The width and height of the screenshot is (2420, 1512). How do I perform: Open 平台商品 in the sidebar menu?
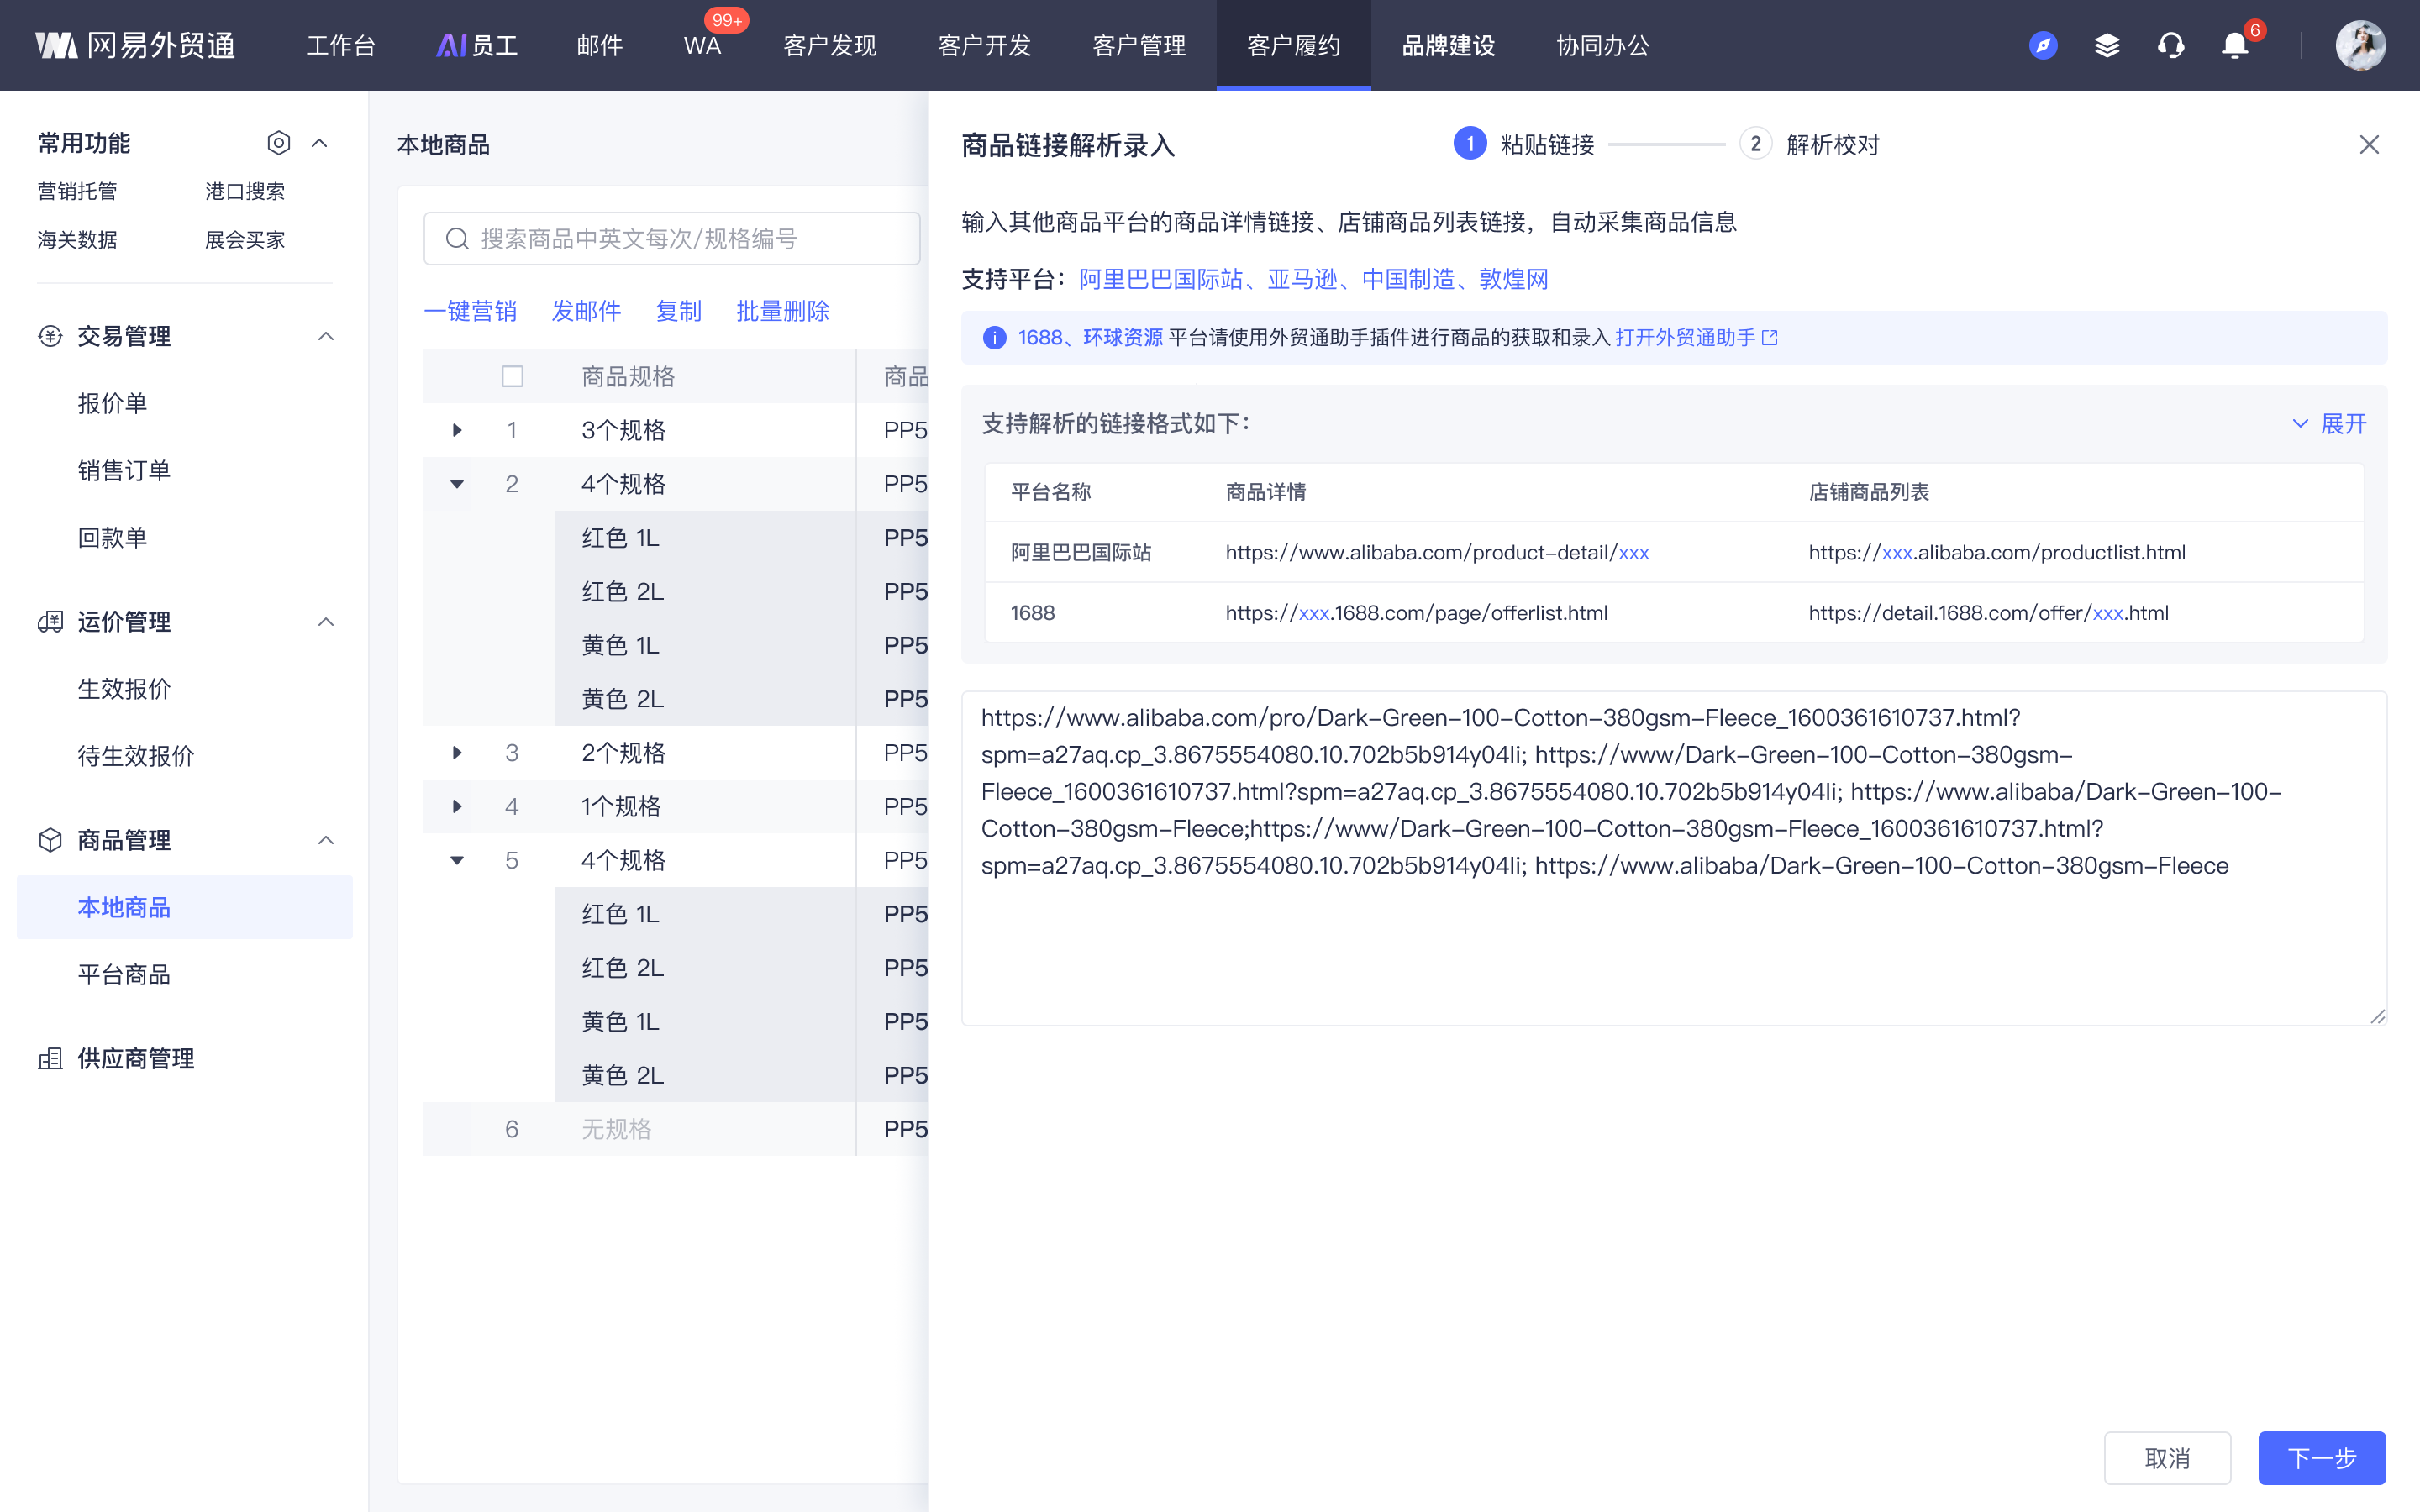coord(124,974)
